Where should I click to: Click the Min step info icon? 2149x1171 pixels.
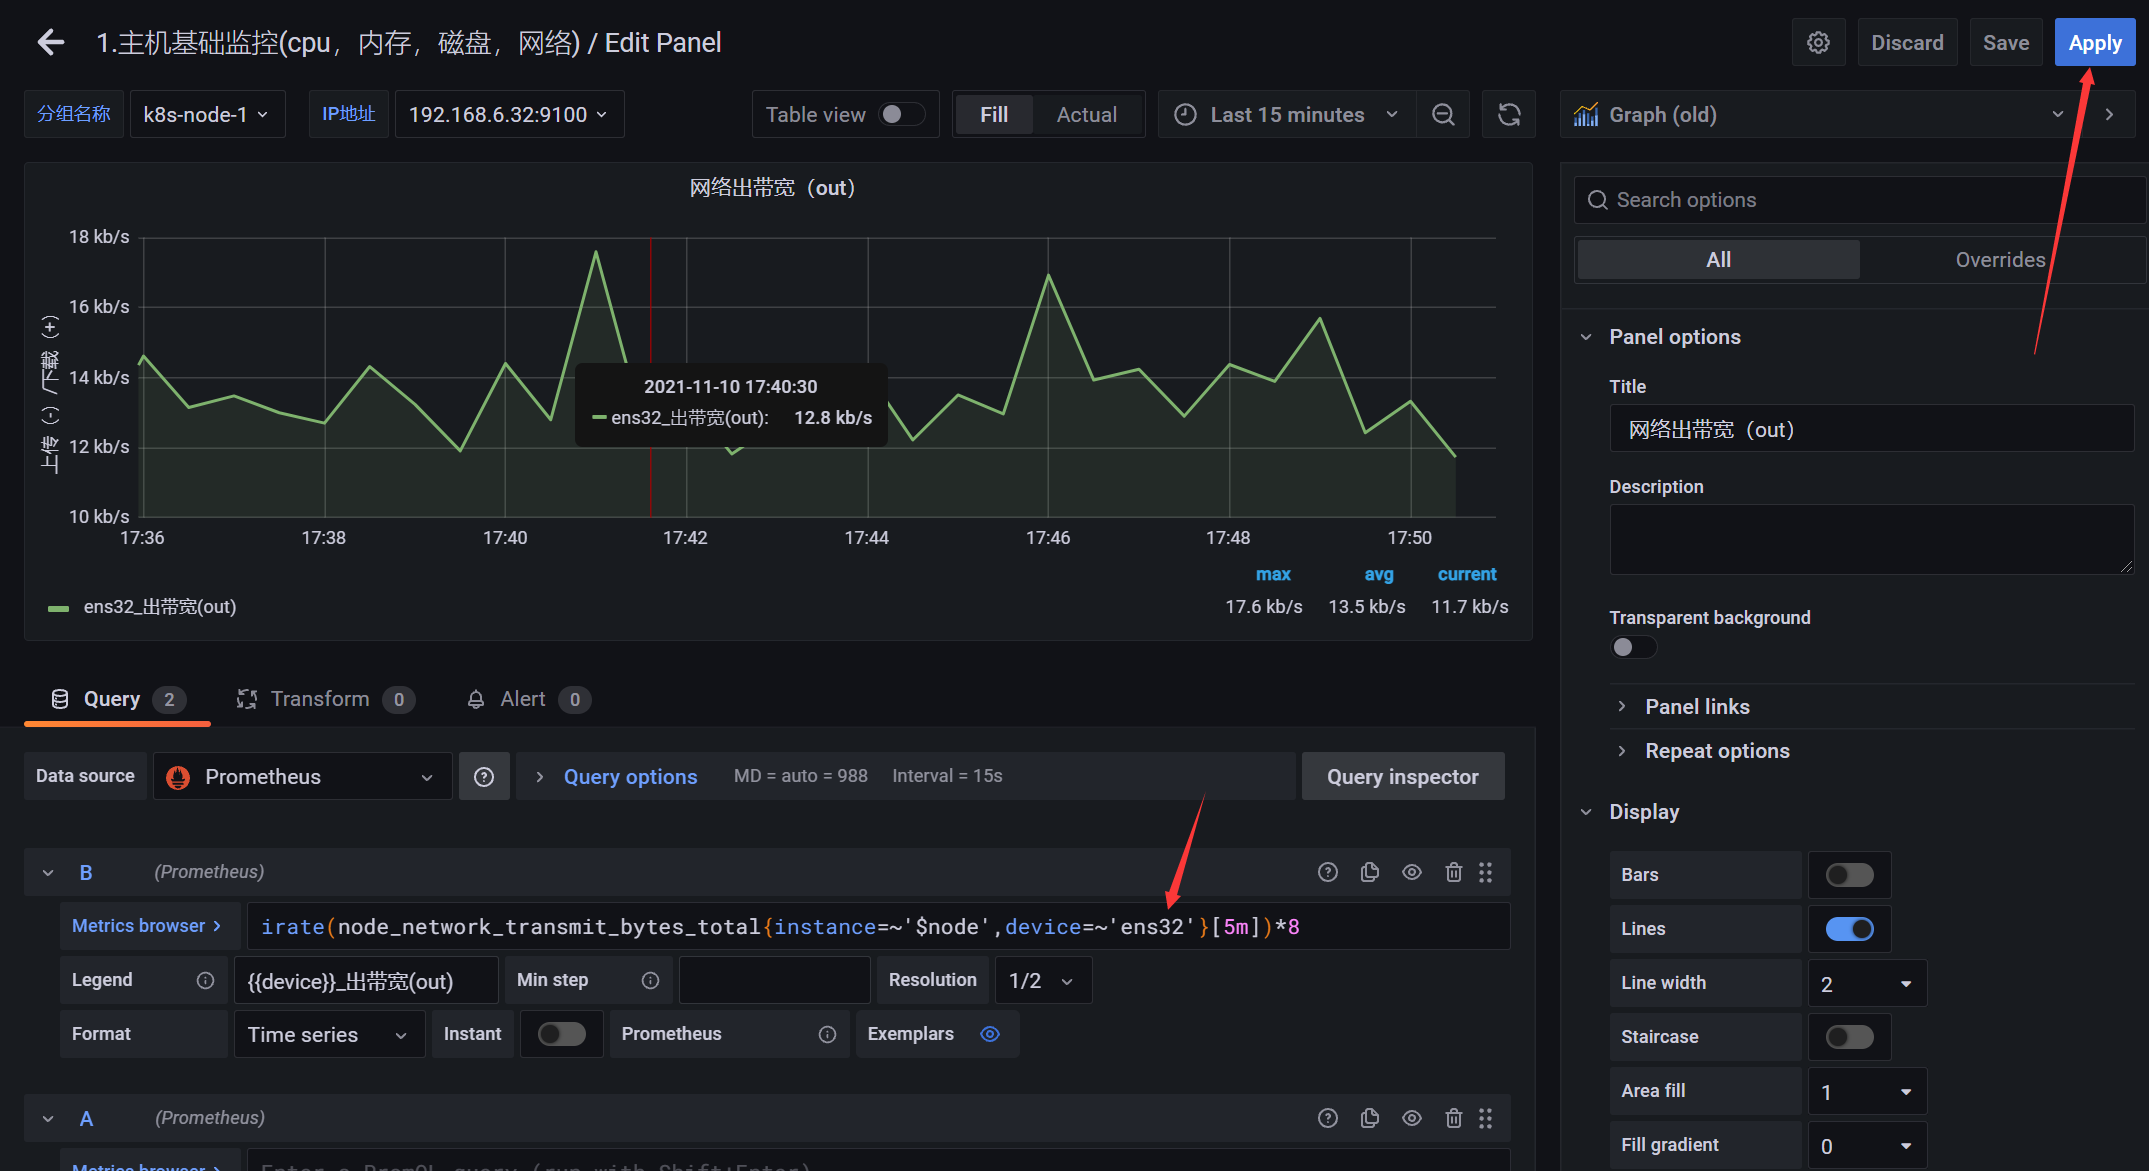click(x=650, y=980)
